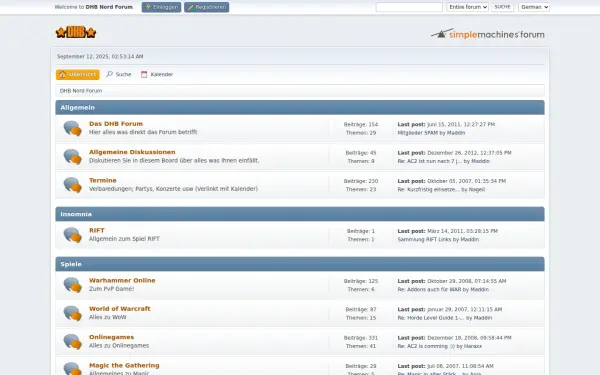Viewport: 600px width, 375px height.
Task: Open the Das DHB Forum board
Action: 116,124
